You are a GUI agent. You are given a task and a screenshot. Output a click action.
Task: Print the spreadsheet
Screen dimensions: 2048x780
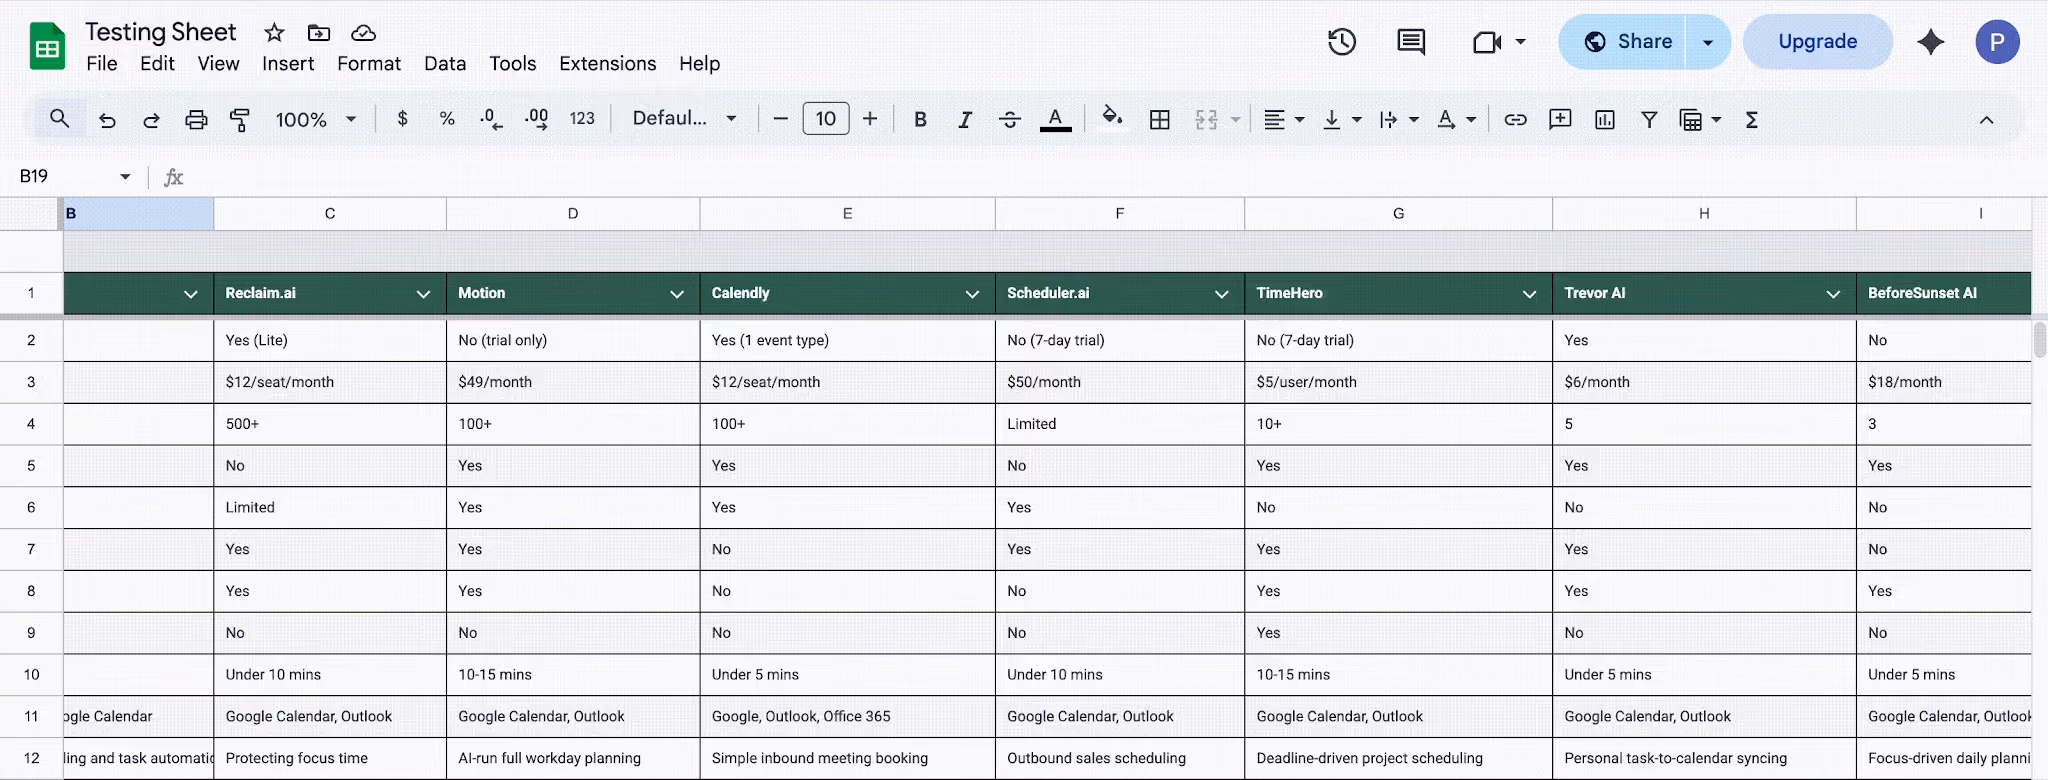(x=196, y=120)
